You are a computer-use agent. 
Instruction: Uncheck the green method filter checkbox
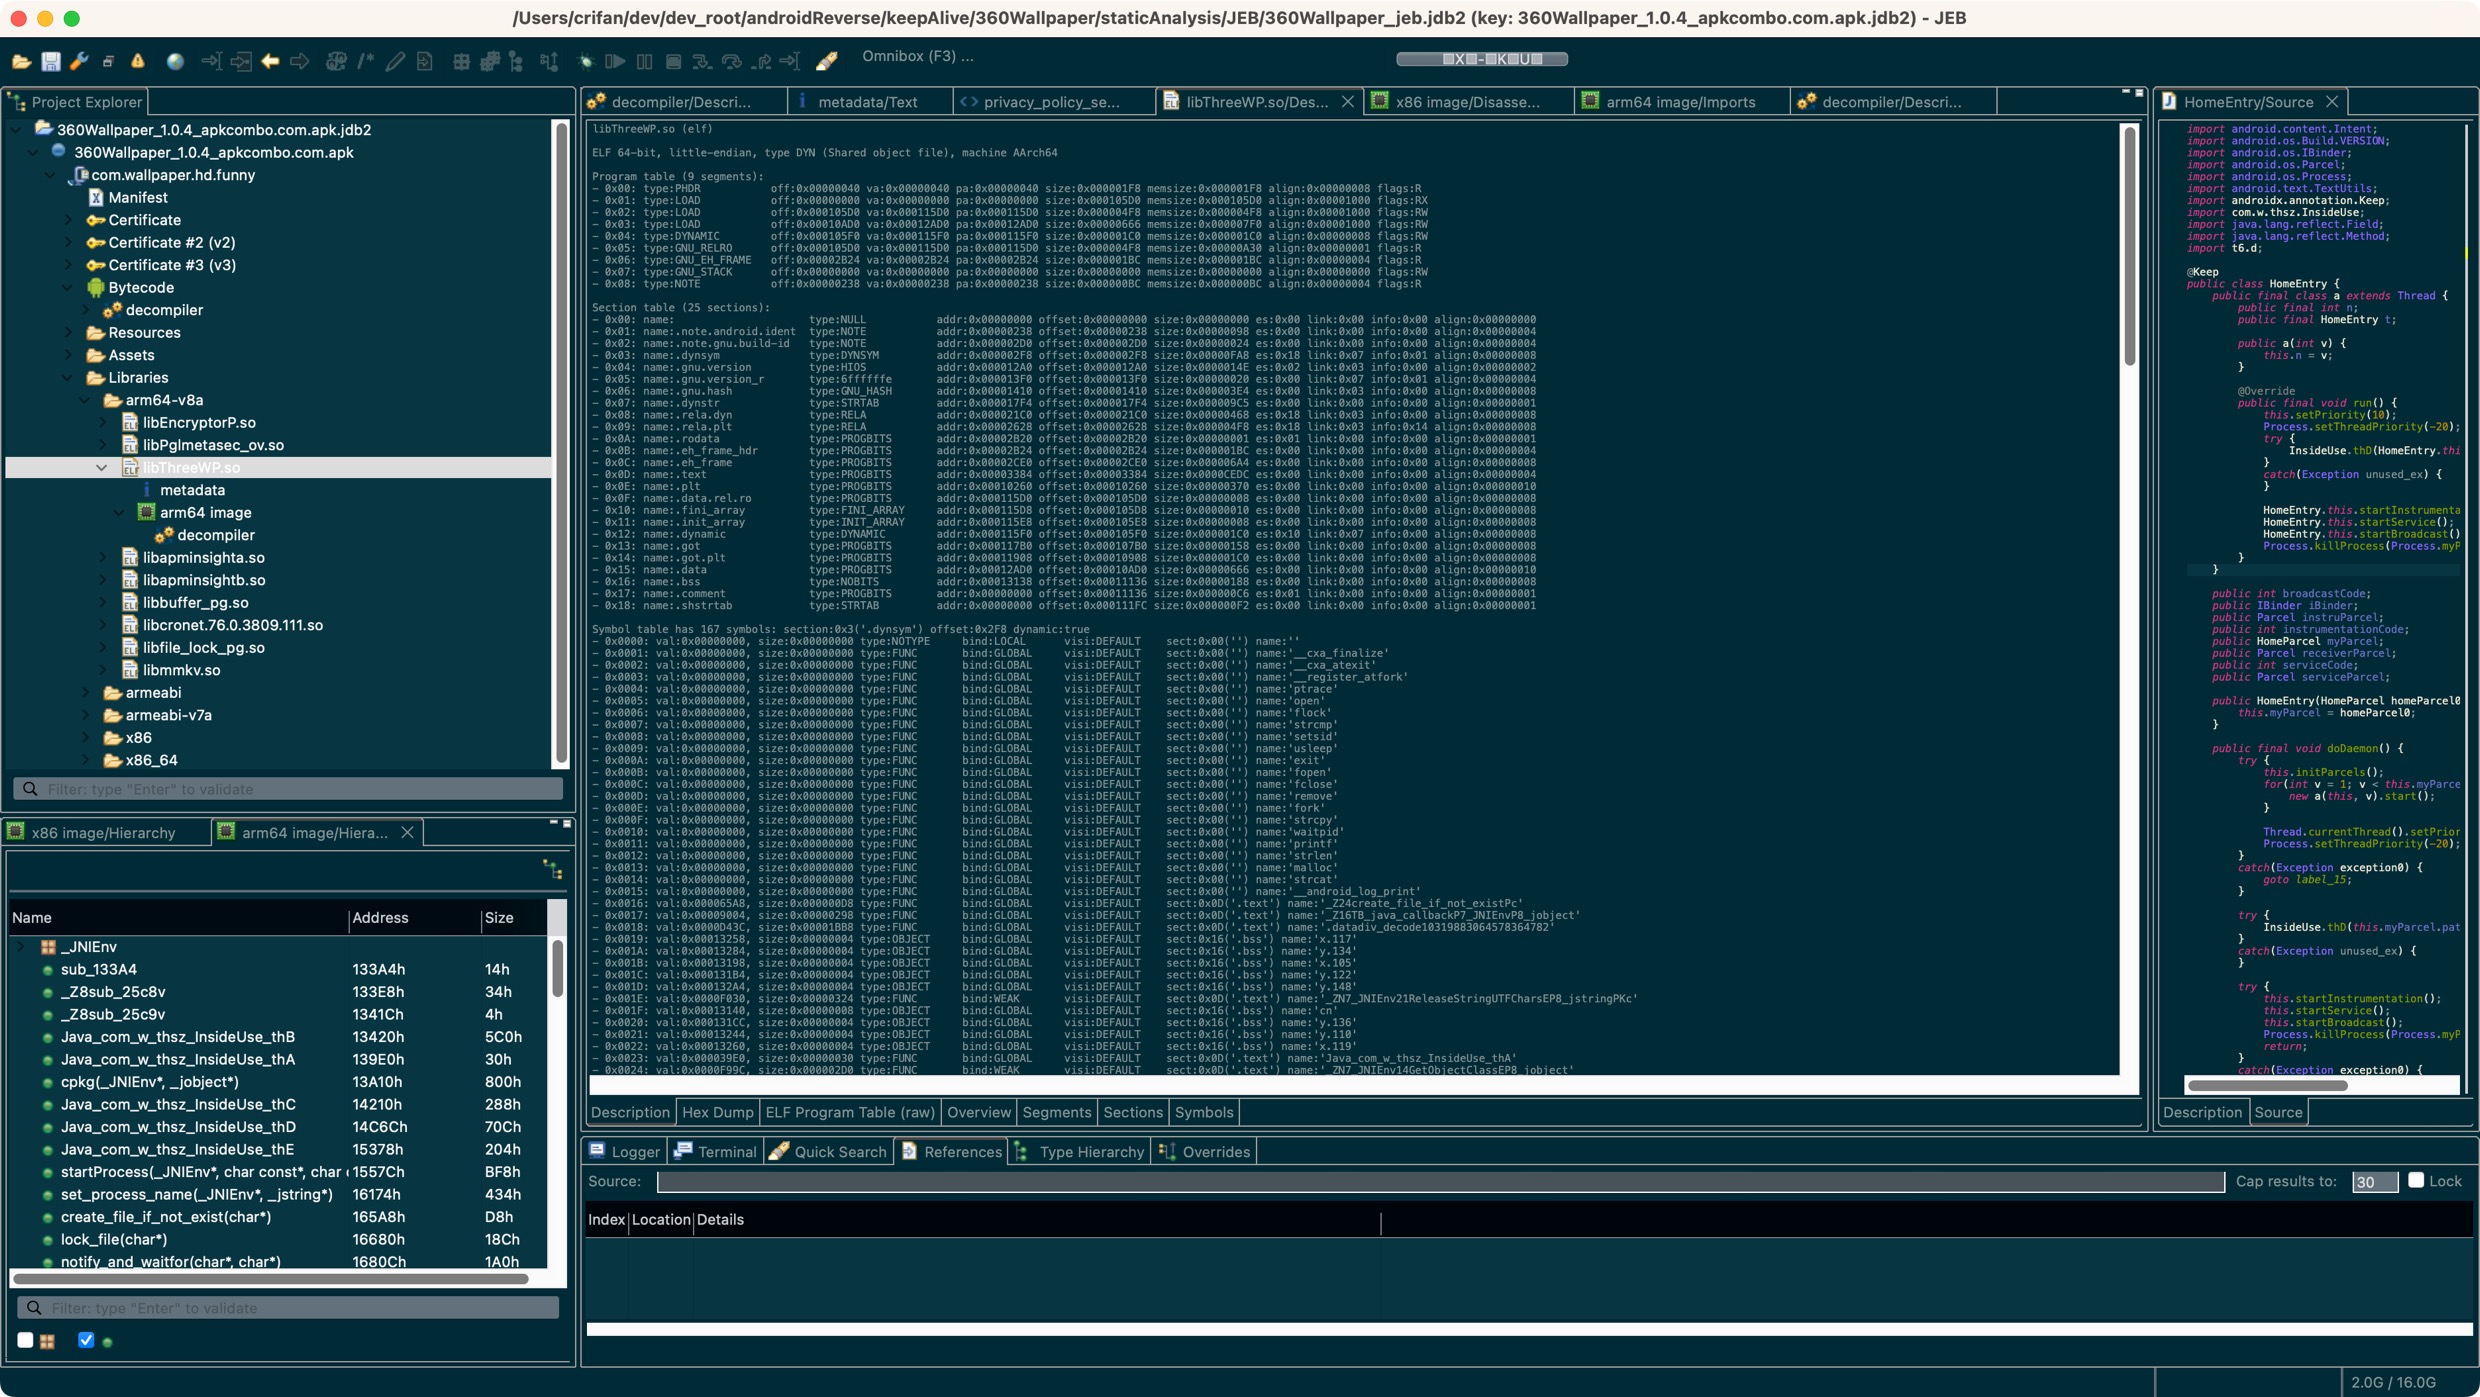coord(86,1340)
